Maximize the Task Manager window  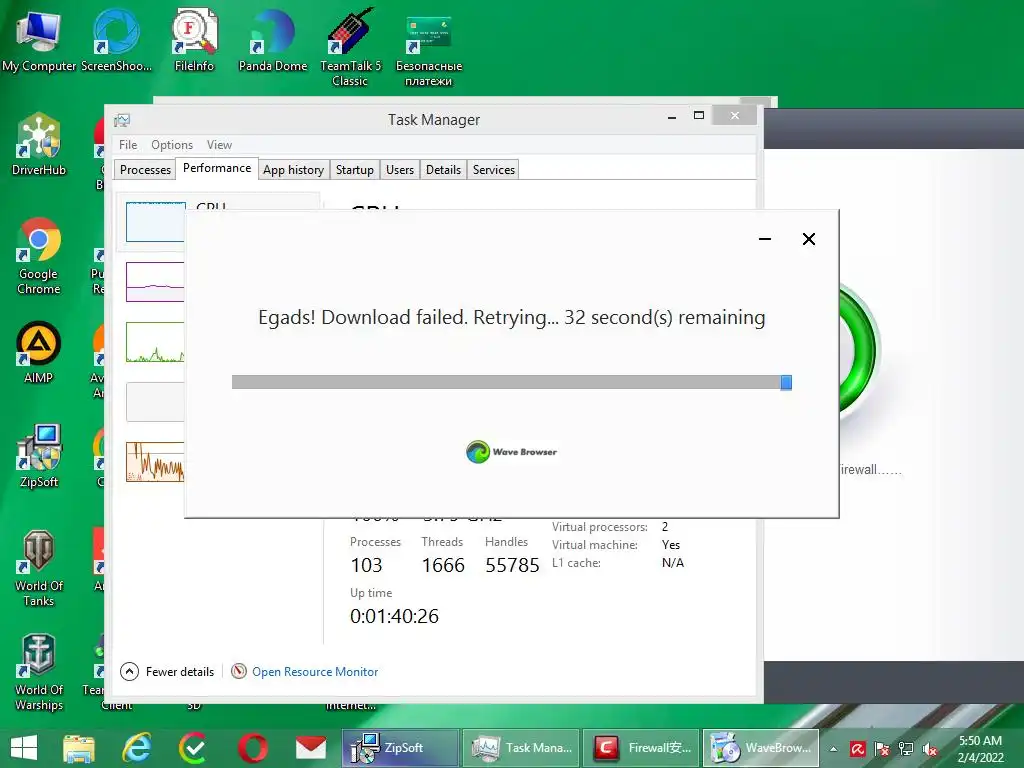click(x=699, y=116)
